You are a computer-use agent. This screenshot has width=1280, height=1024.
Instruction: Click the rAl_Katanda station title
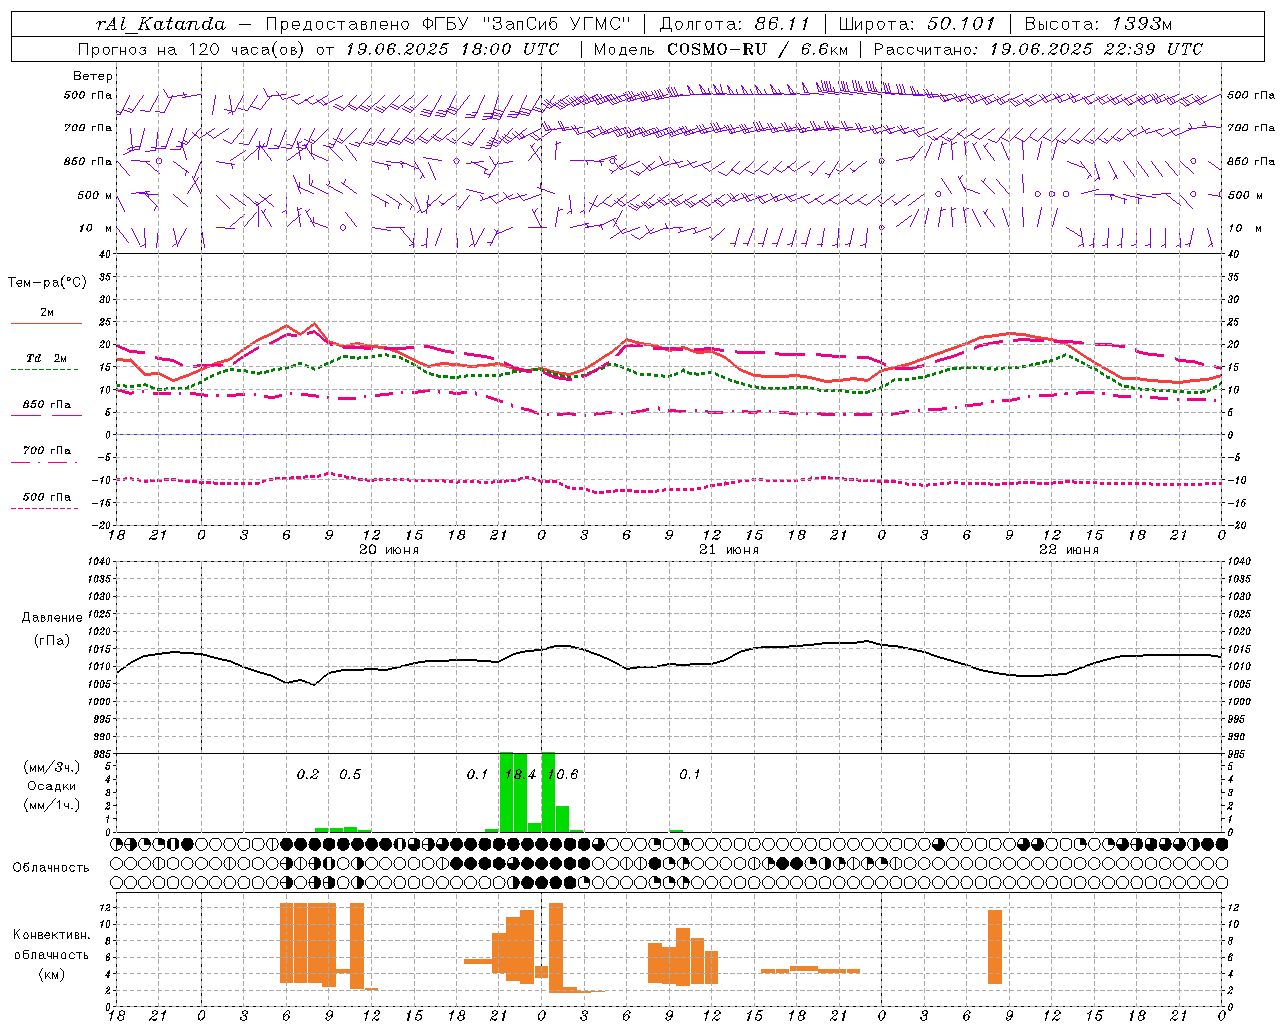tap(161, 24)
